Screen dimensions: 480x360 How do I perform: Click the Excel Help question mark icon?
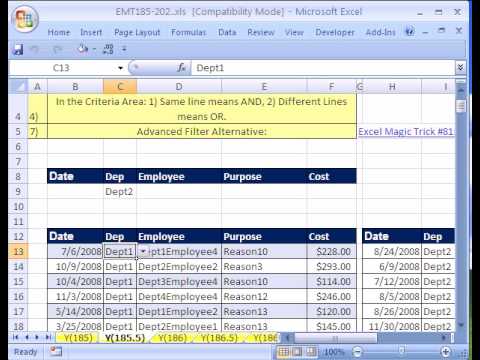tap(410, 32)
